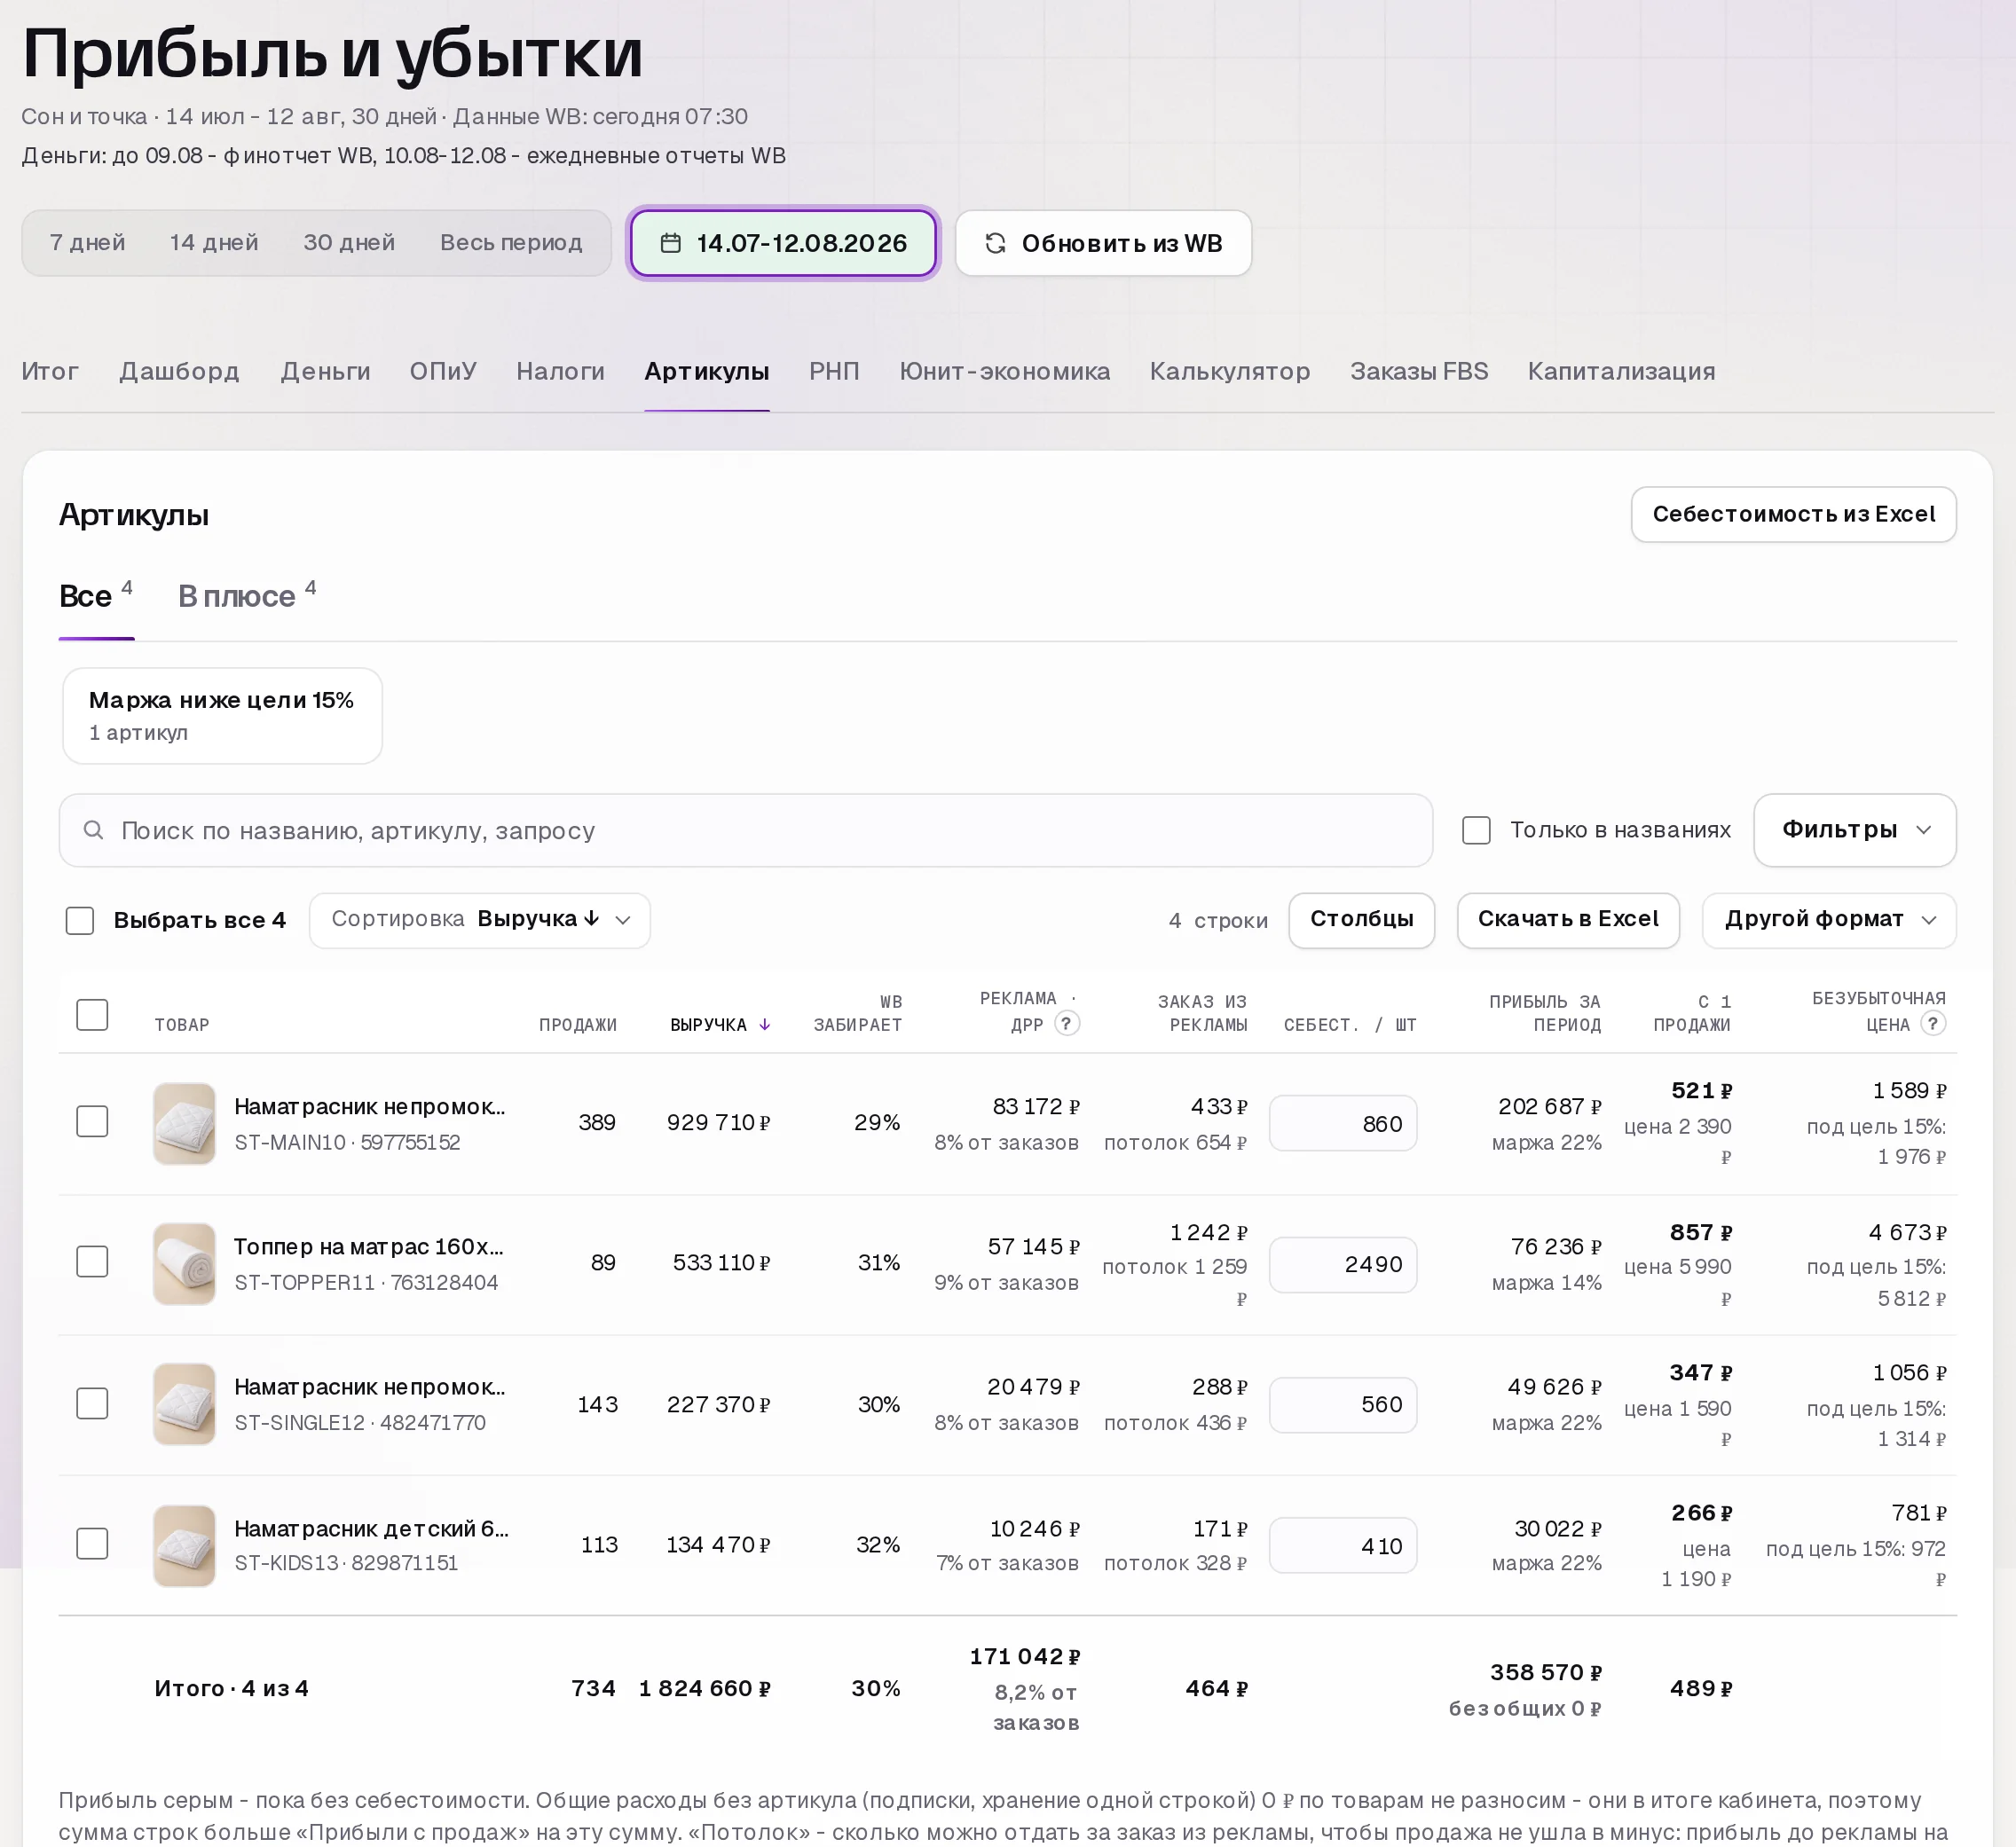Open product thumbnail for ST-KIDS13
This screenshot has width=2016, height=1847.
184,1545
